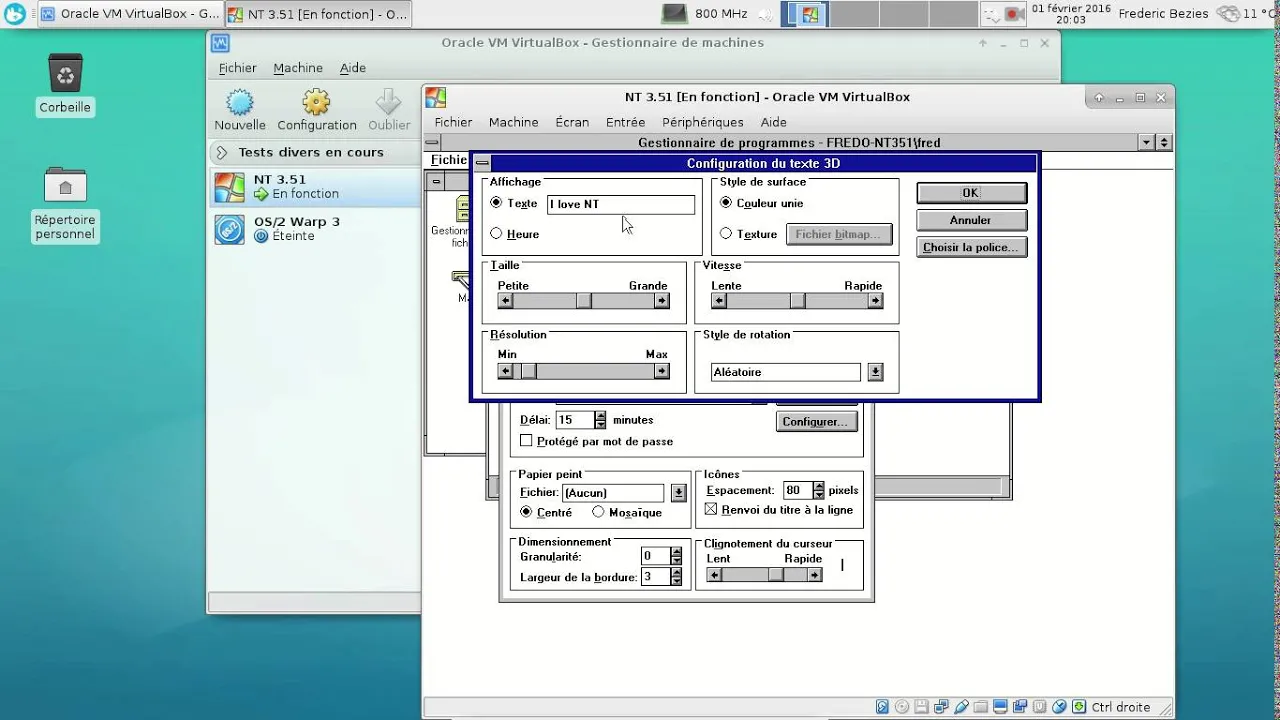Screen dimensions: 1280x720
Task: Click network adapters icon in VM status bar
Action: [x=941, y=707]
